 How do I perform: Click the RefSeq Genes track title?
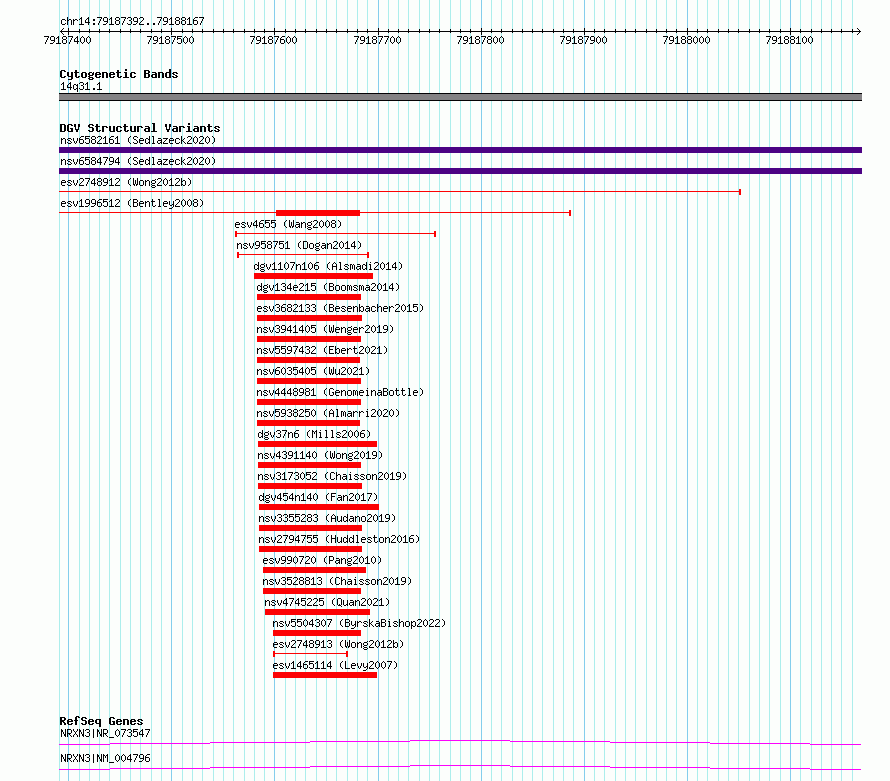pos(101,721)
